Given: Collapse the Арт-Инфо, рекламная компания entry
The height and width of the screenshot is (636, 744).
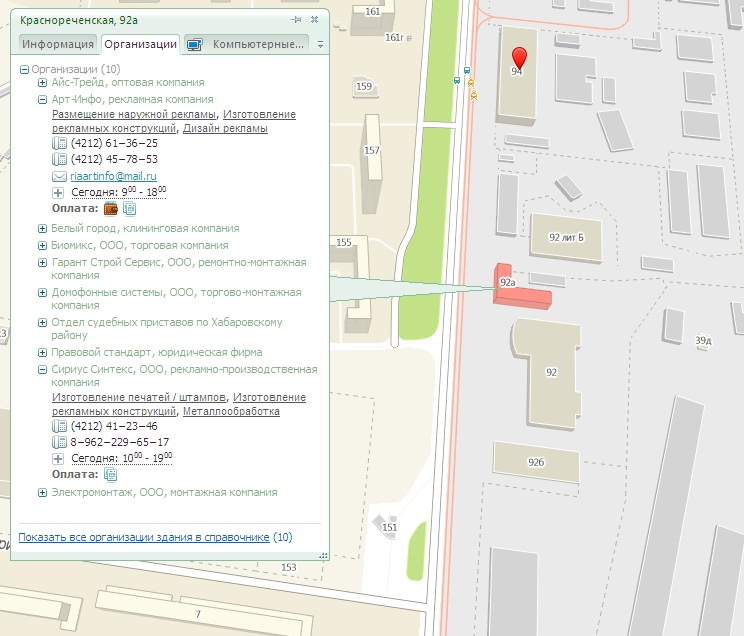Looking at the screenshot, I should pos(43,100).
